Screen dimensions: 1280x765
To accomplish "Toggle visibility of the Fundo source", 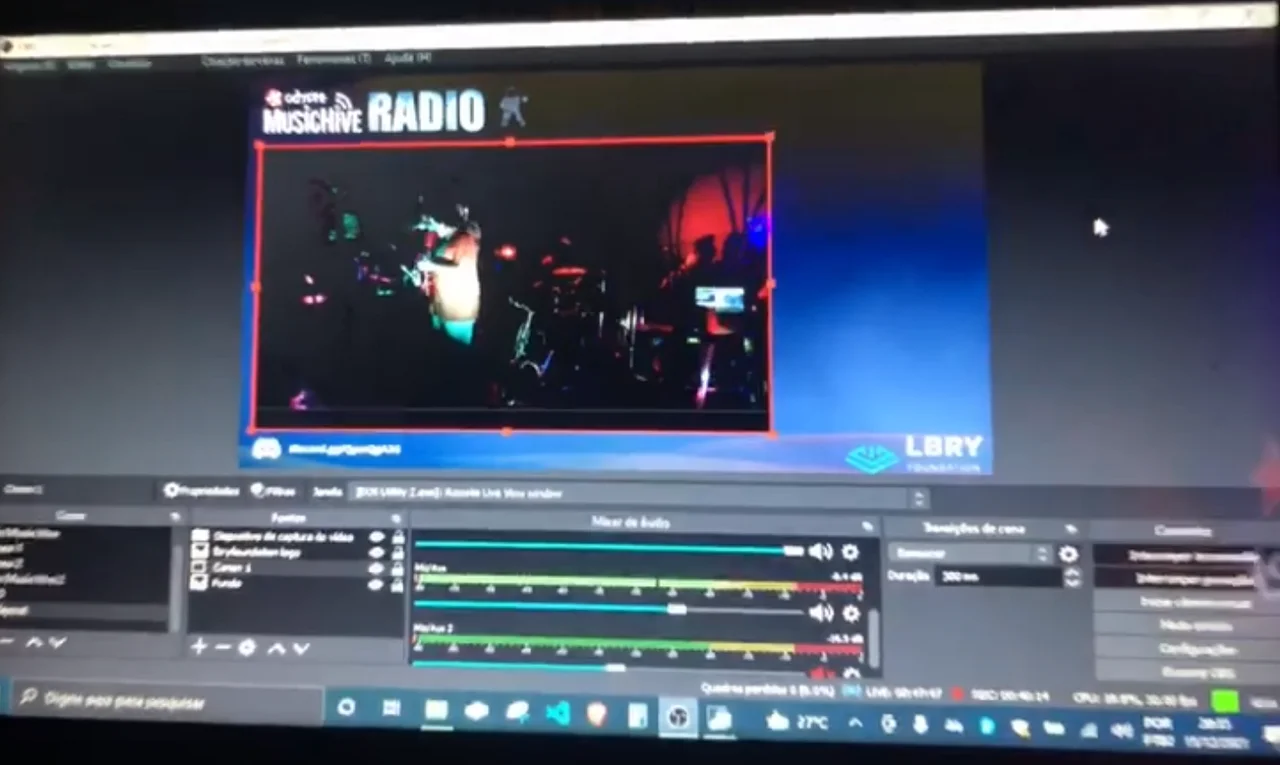I will coord(377,584).
